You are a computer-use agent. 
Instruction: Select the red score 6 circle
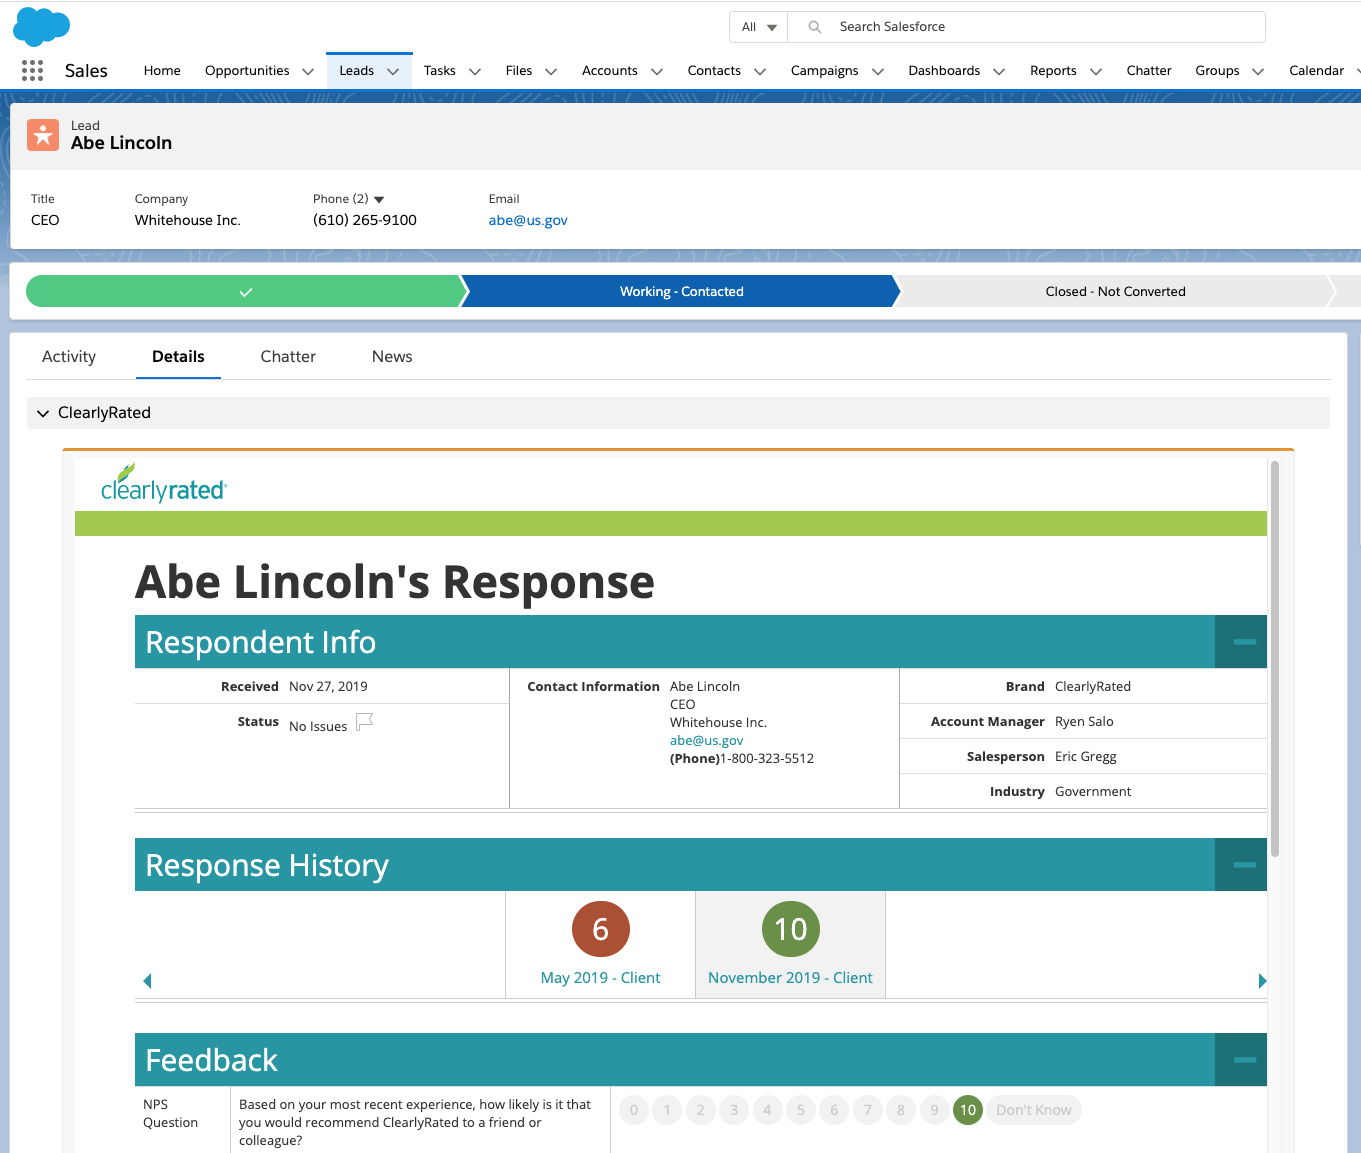coord(601,929)
